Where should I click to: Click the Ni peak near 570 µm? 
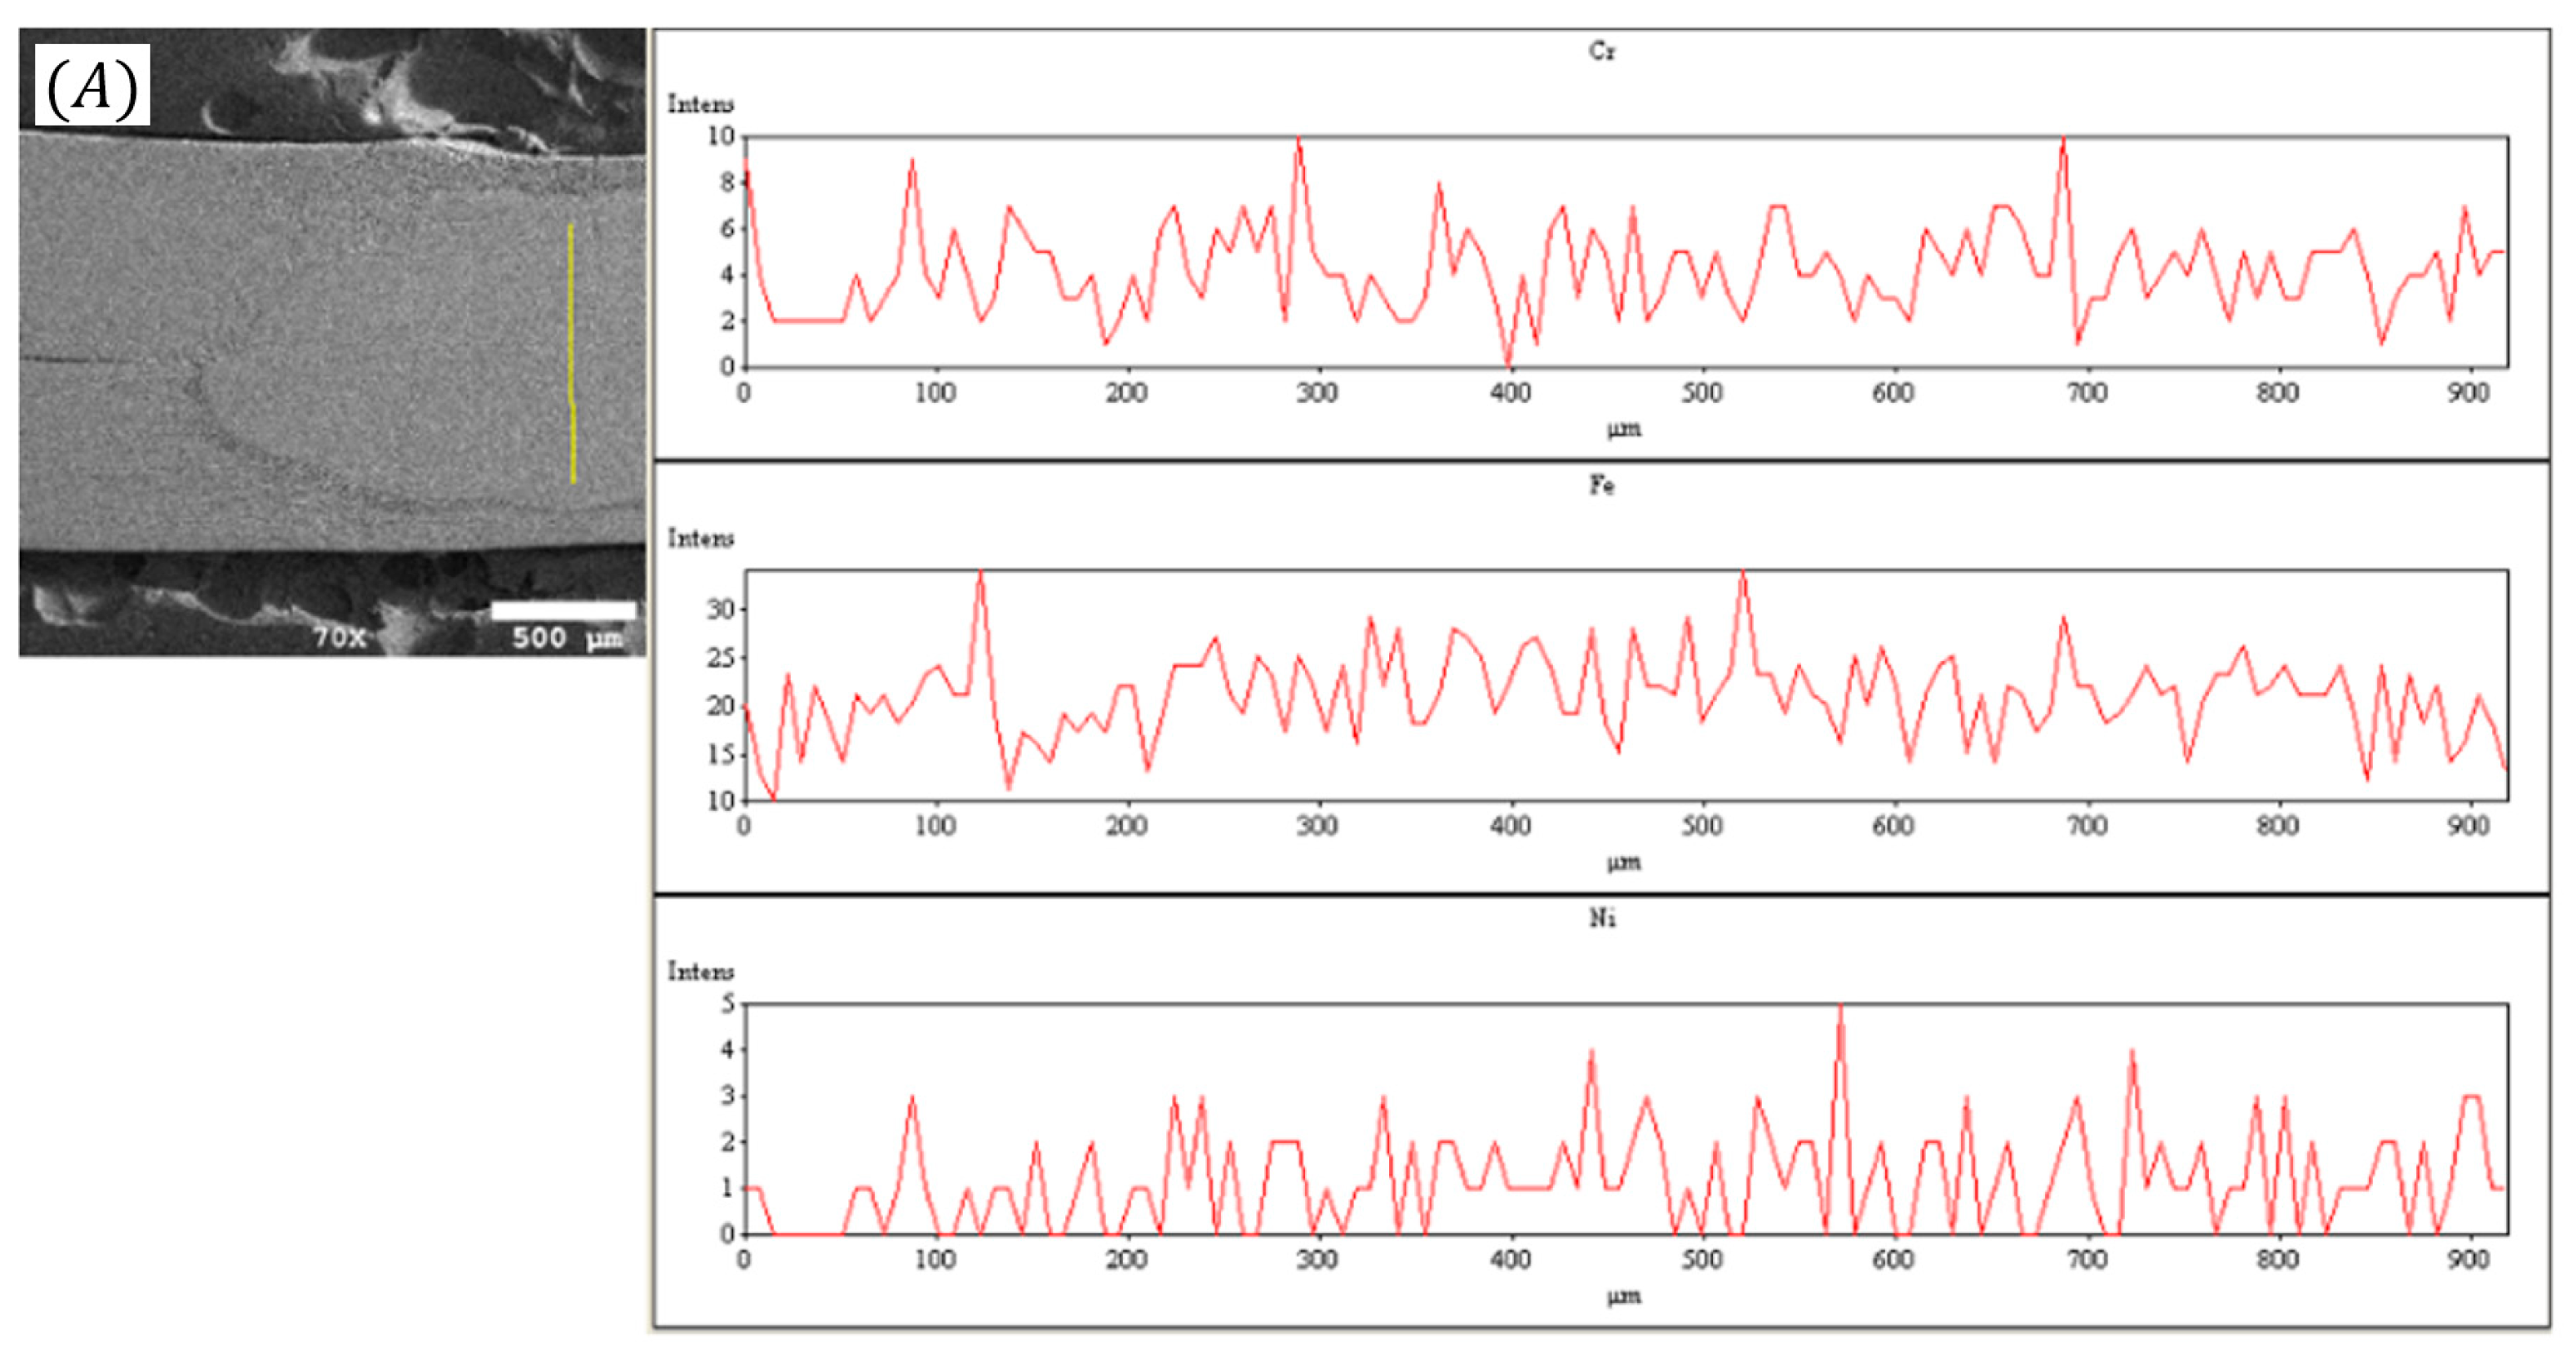click(1840, 1009)
